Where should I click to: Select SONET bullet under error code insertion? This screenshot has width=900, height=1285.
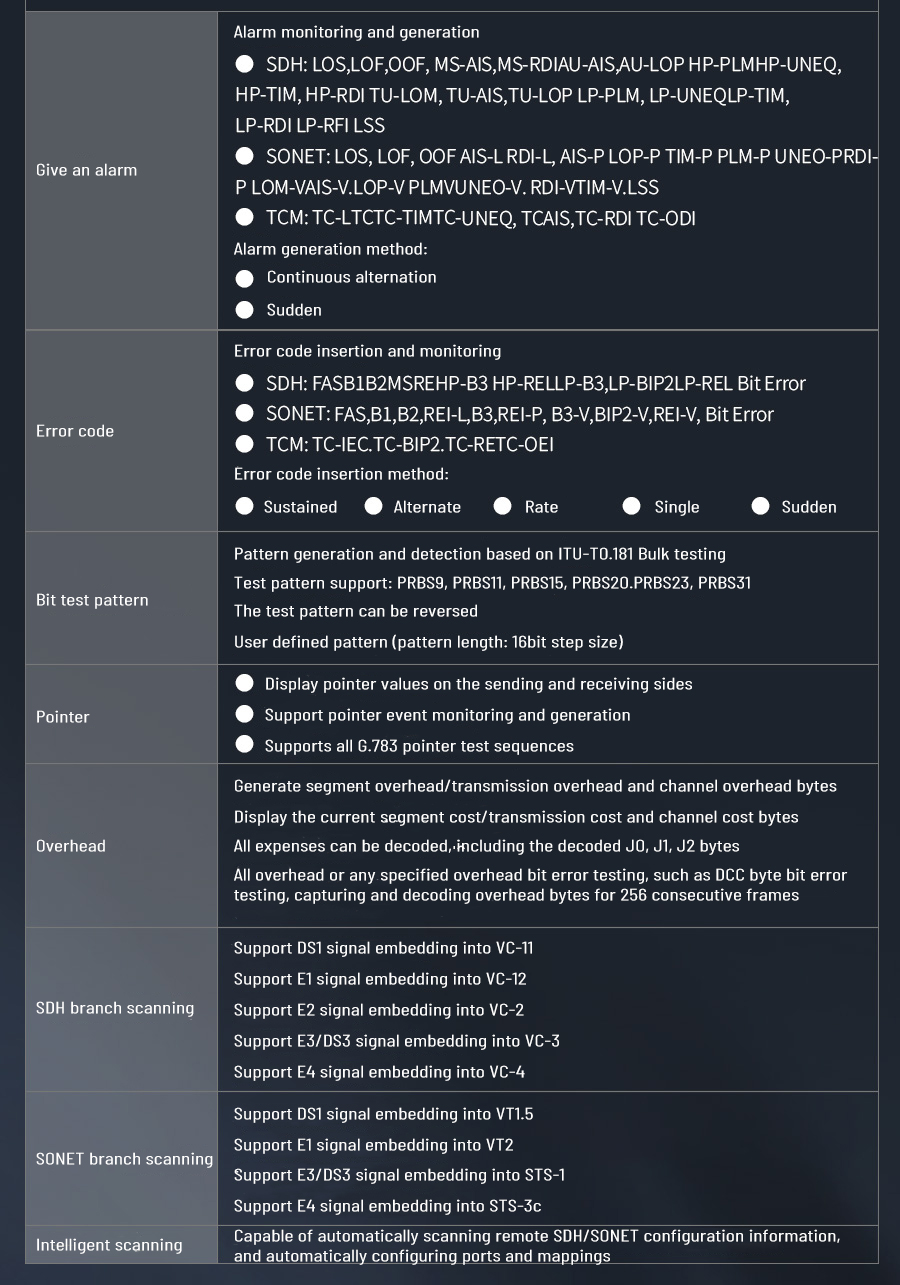(x=244, y=413)
